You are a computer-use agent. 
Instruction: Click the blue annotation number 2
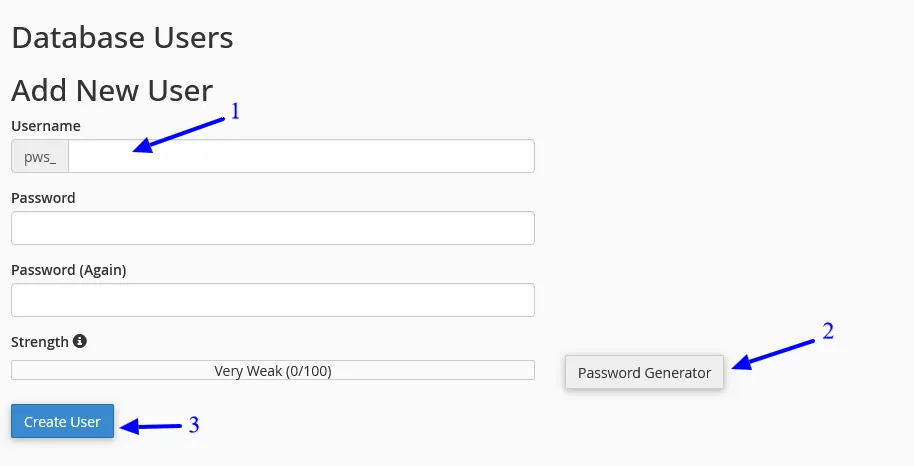828,331
